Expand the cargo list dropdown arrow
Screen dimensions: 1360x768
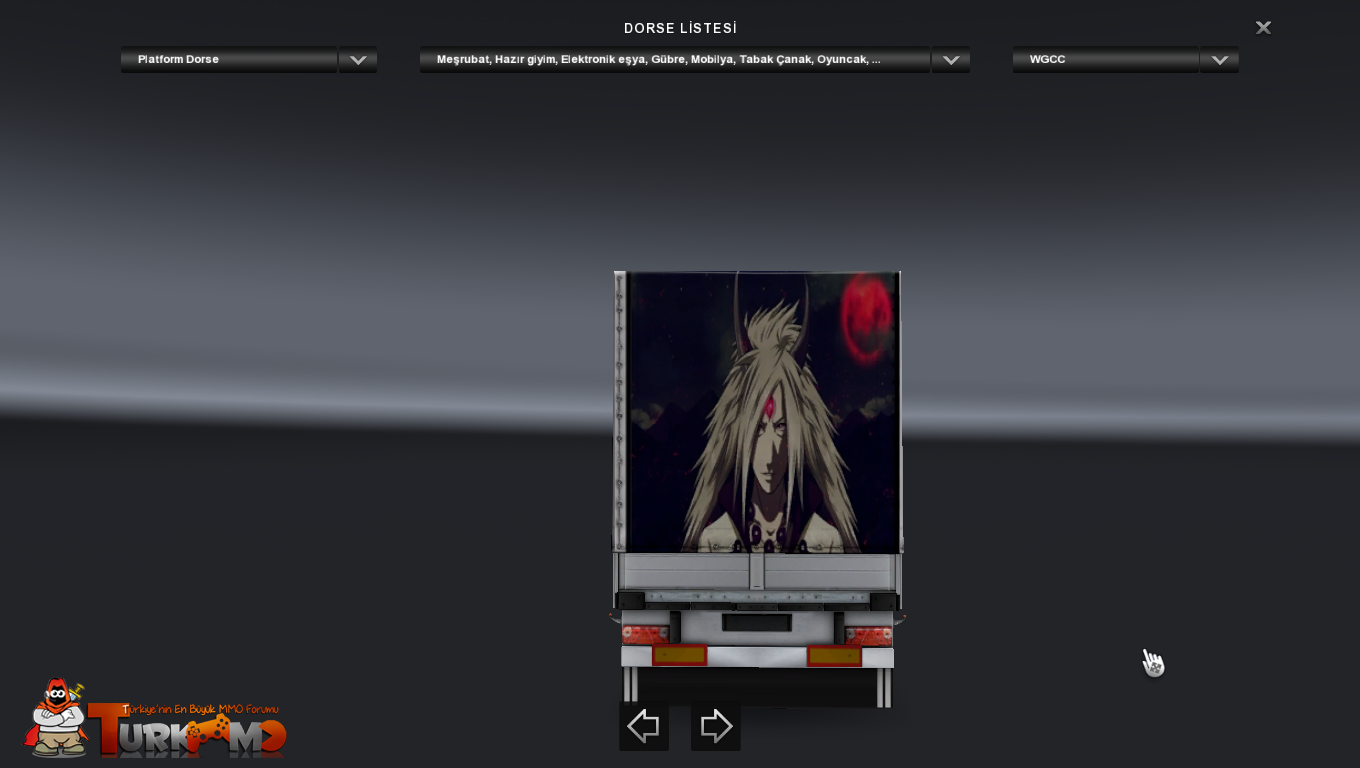coord(951,60)
